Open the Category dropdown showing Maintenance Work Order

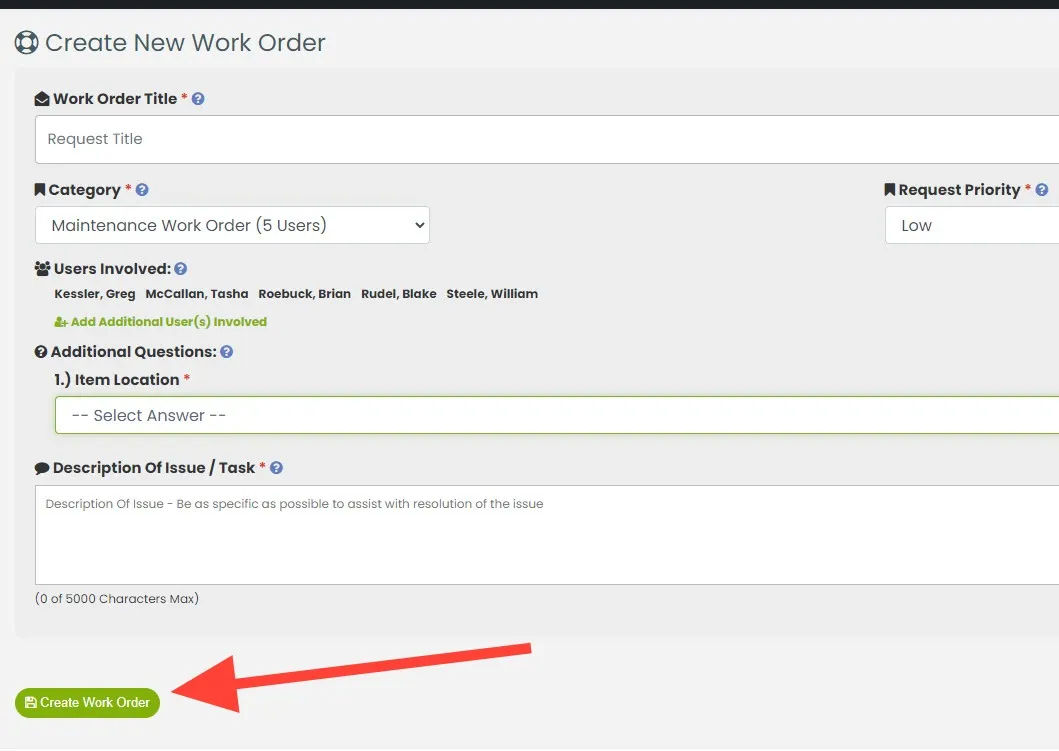point(232,226)
